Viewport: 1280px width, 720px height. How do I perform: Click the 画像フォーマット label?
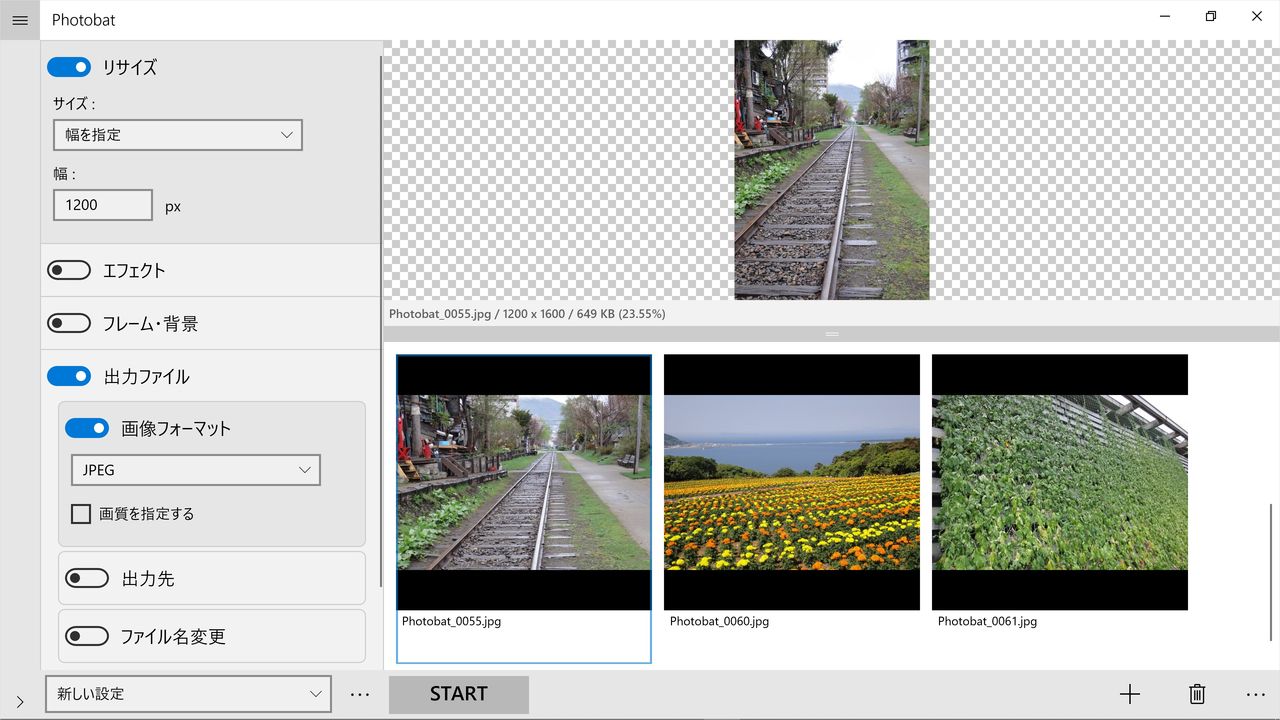(x=176, y=428)
